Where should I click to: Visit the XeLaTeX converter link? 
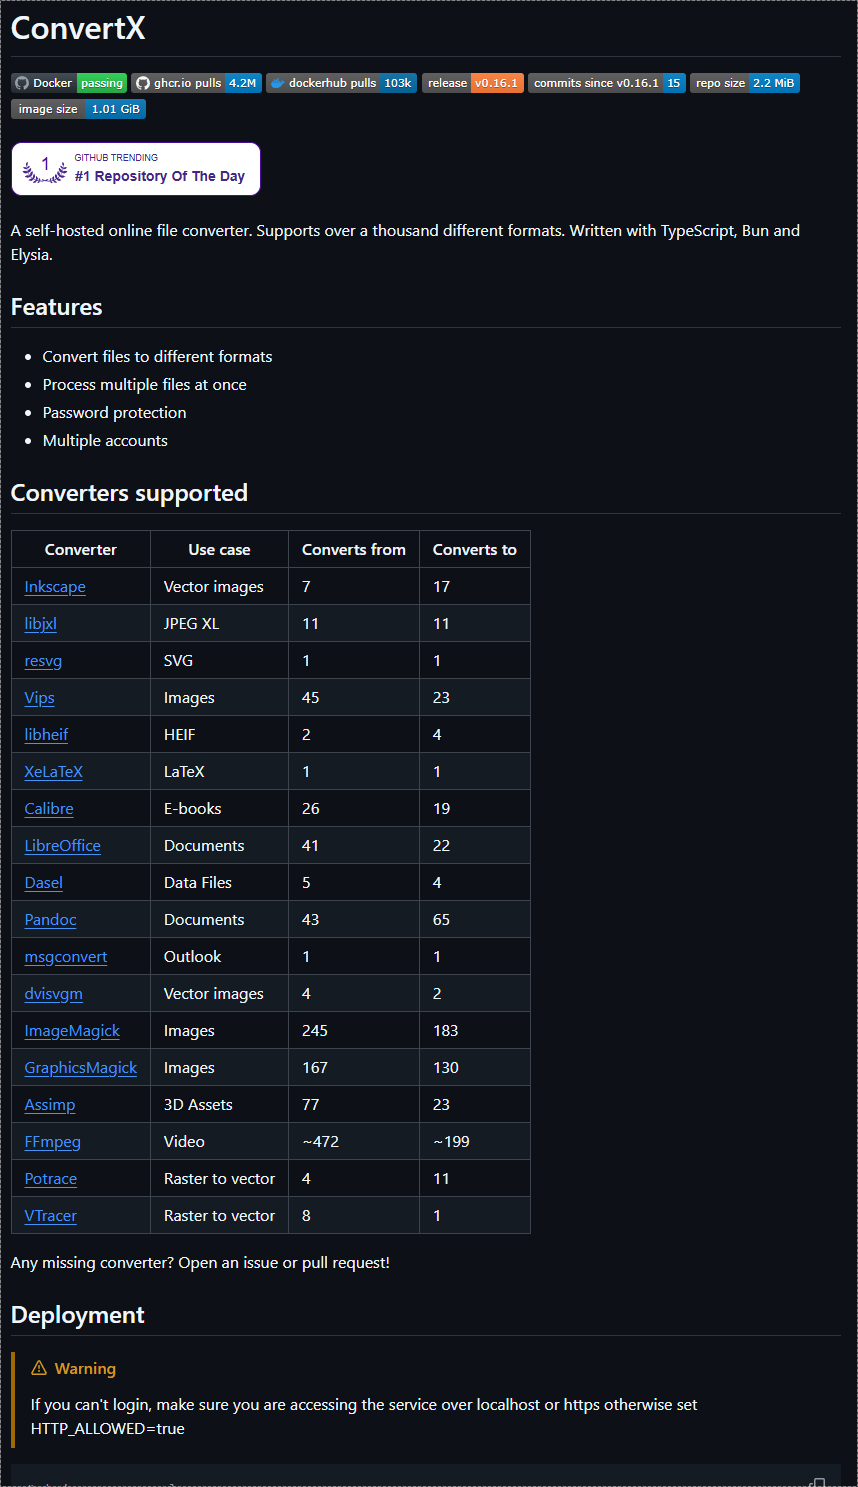click(x=54, y=772)
